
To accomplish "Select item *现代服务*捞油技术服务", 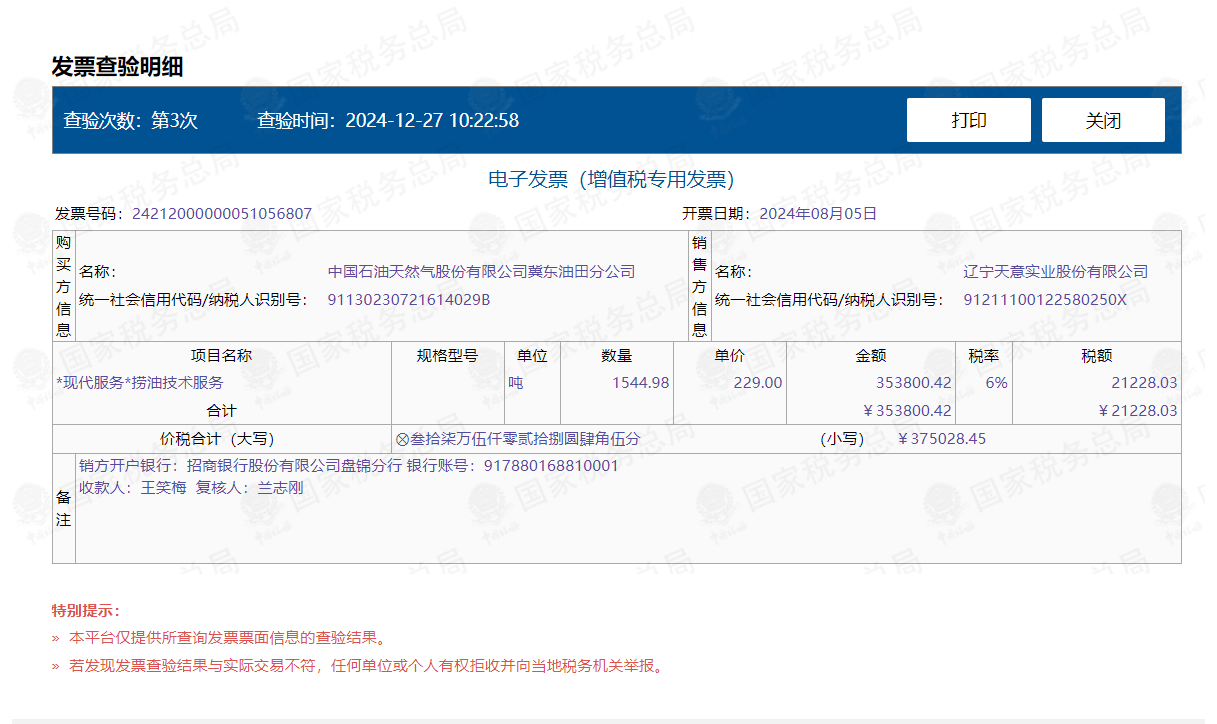I will (x=140, y=382).
